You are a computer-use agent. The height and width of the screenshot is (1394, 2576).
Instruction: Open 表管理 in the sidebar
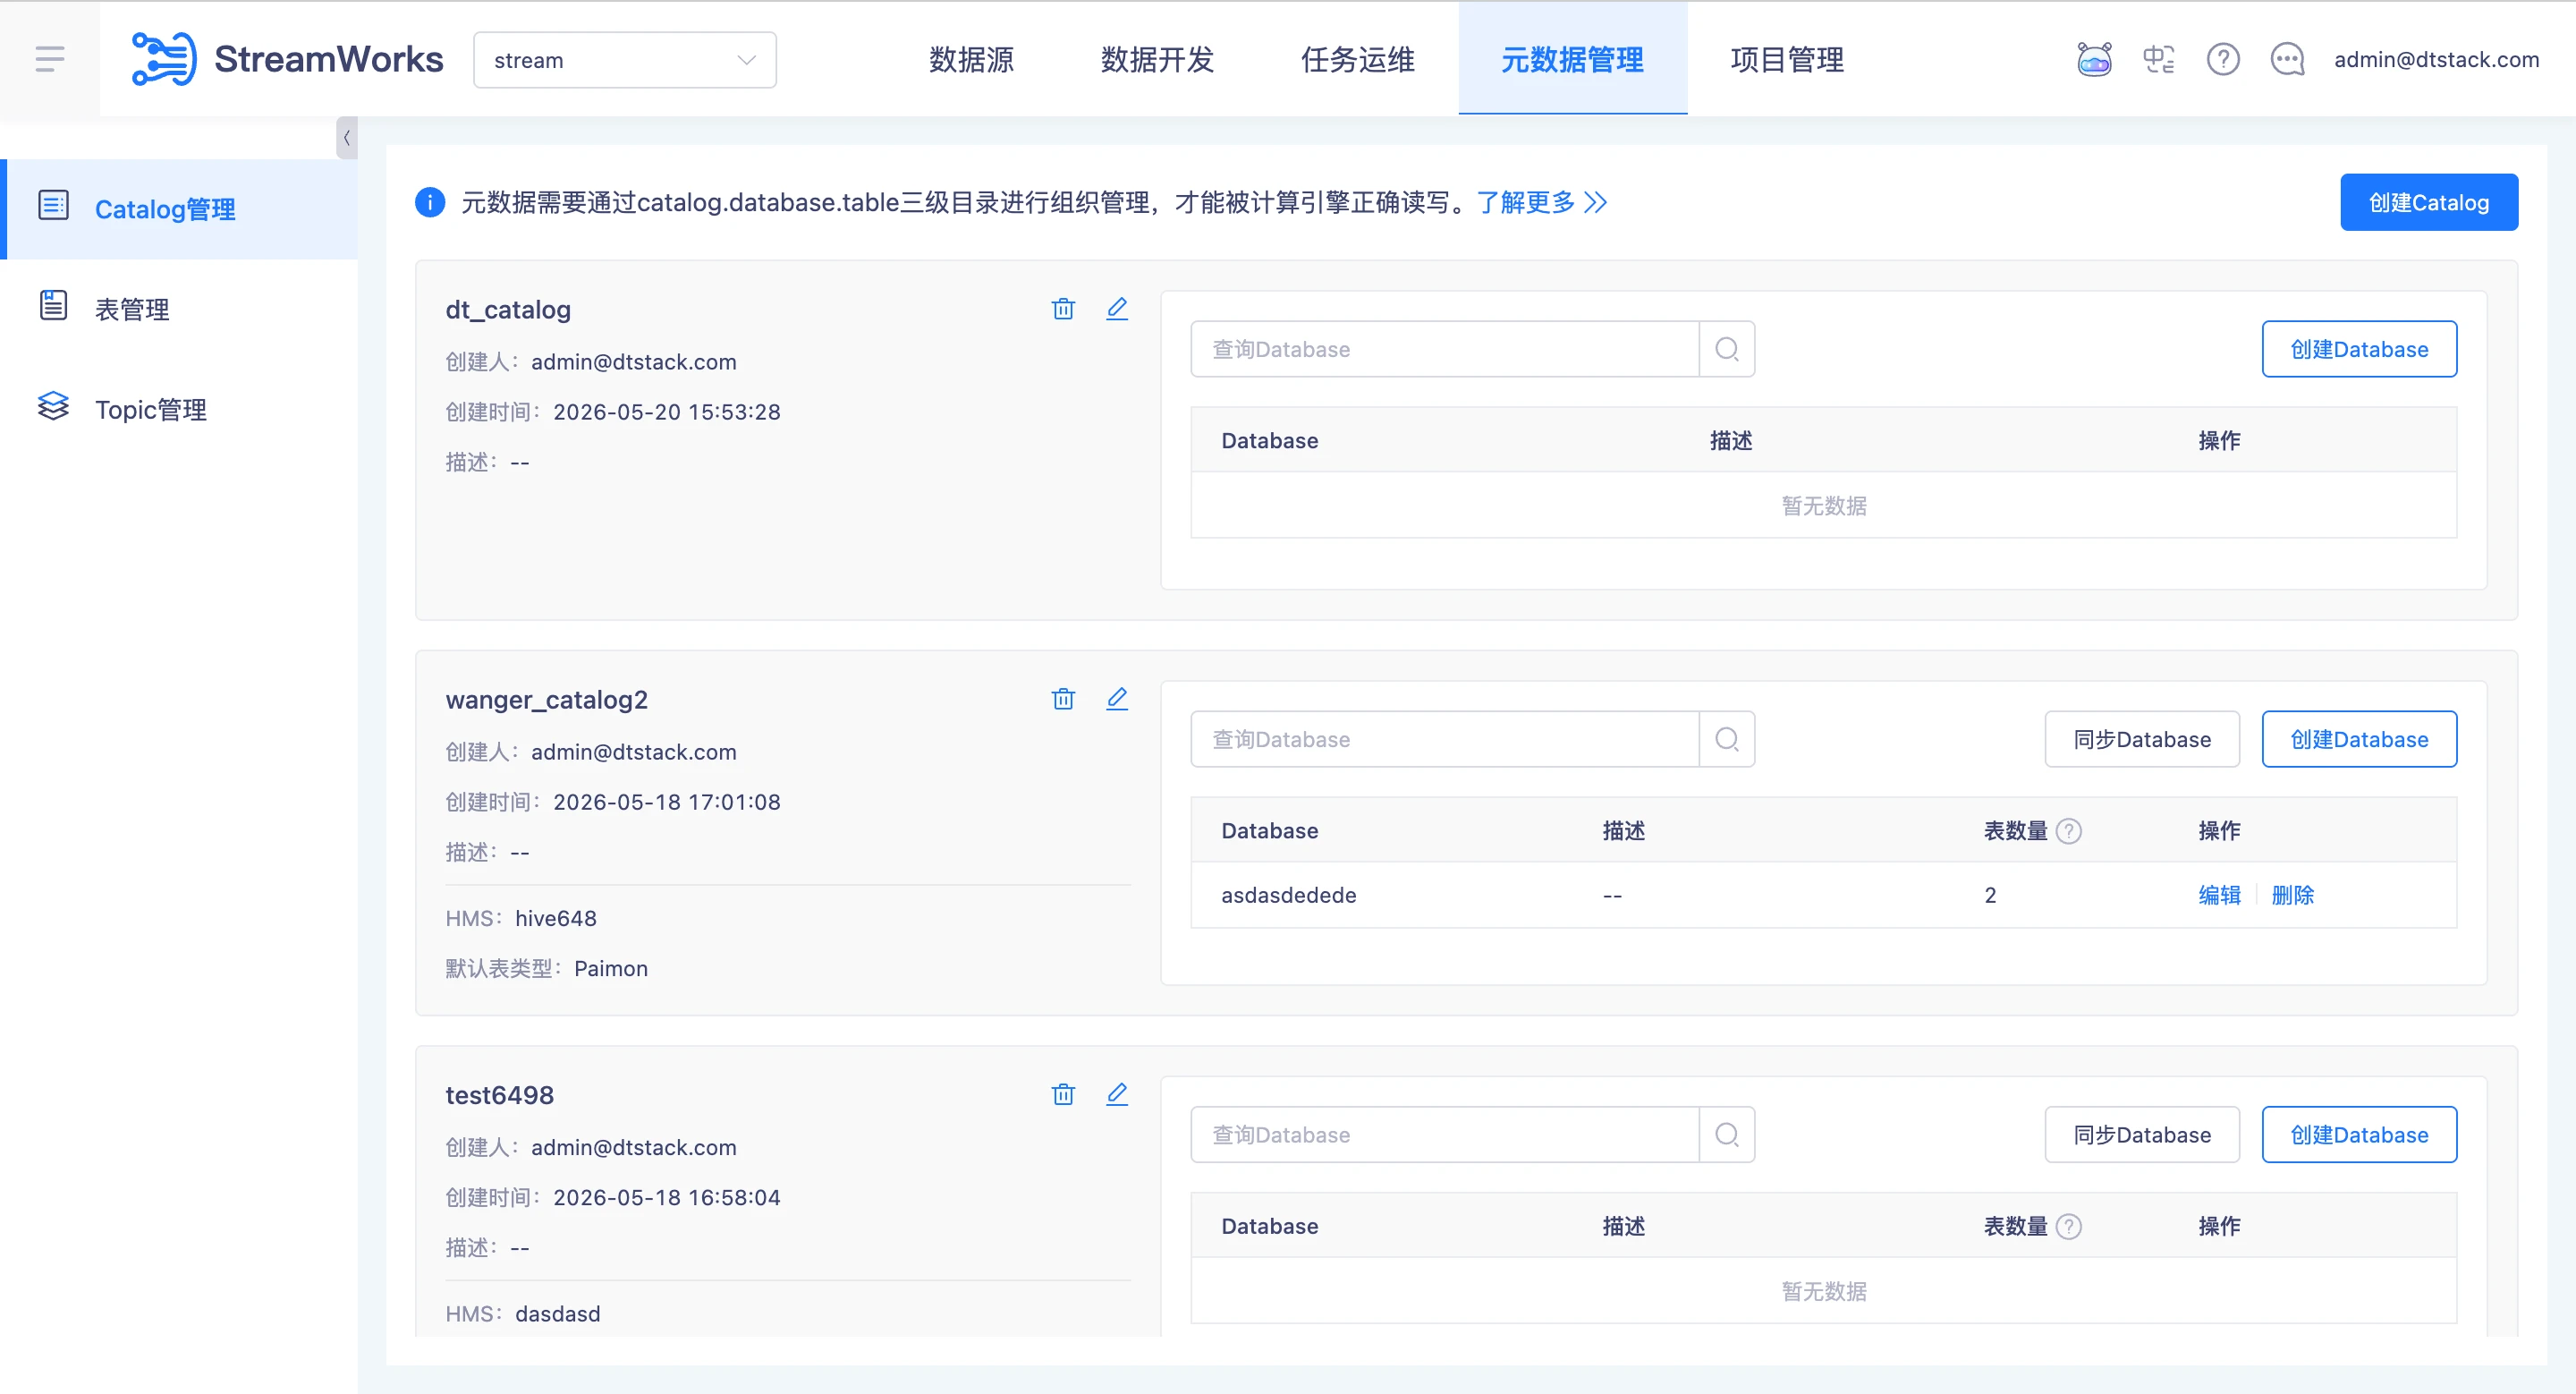180,309
